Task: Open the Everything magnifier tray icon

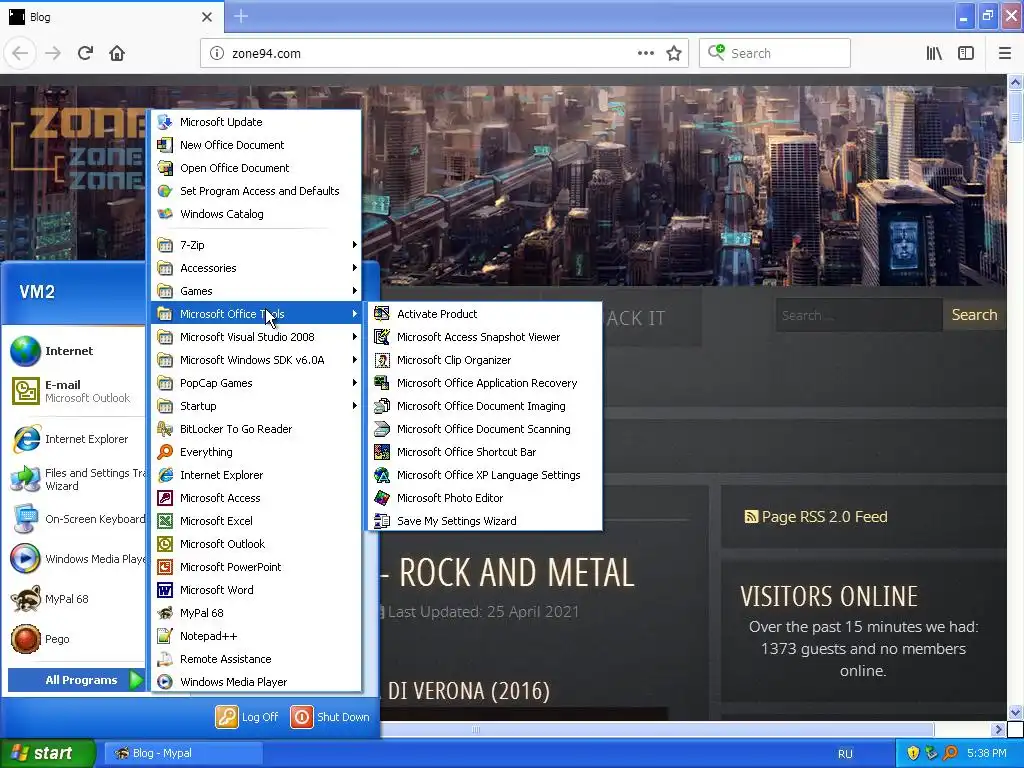Action: tap(950, 753)
